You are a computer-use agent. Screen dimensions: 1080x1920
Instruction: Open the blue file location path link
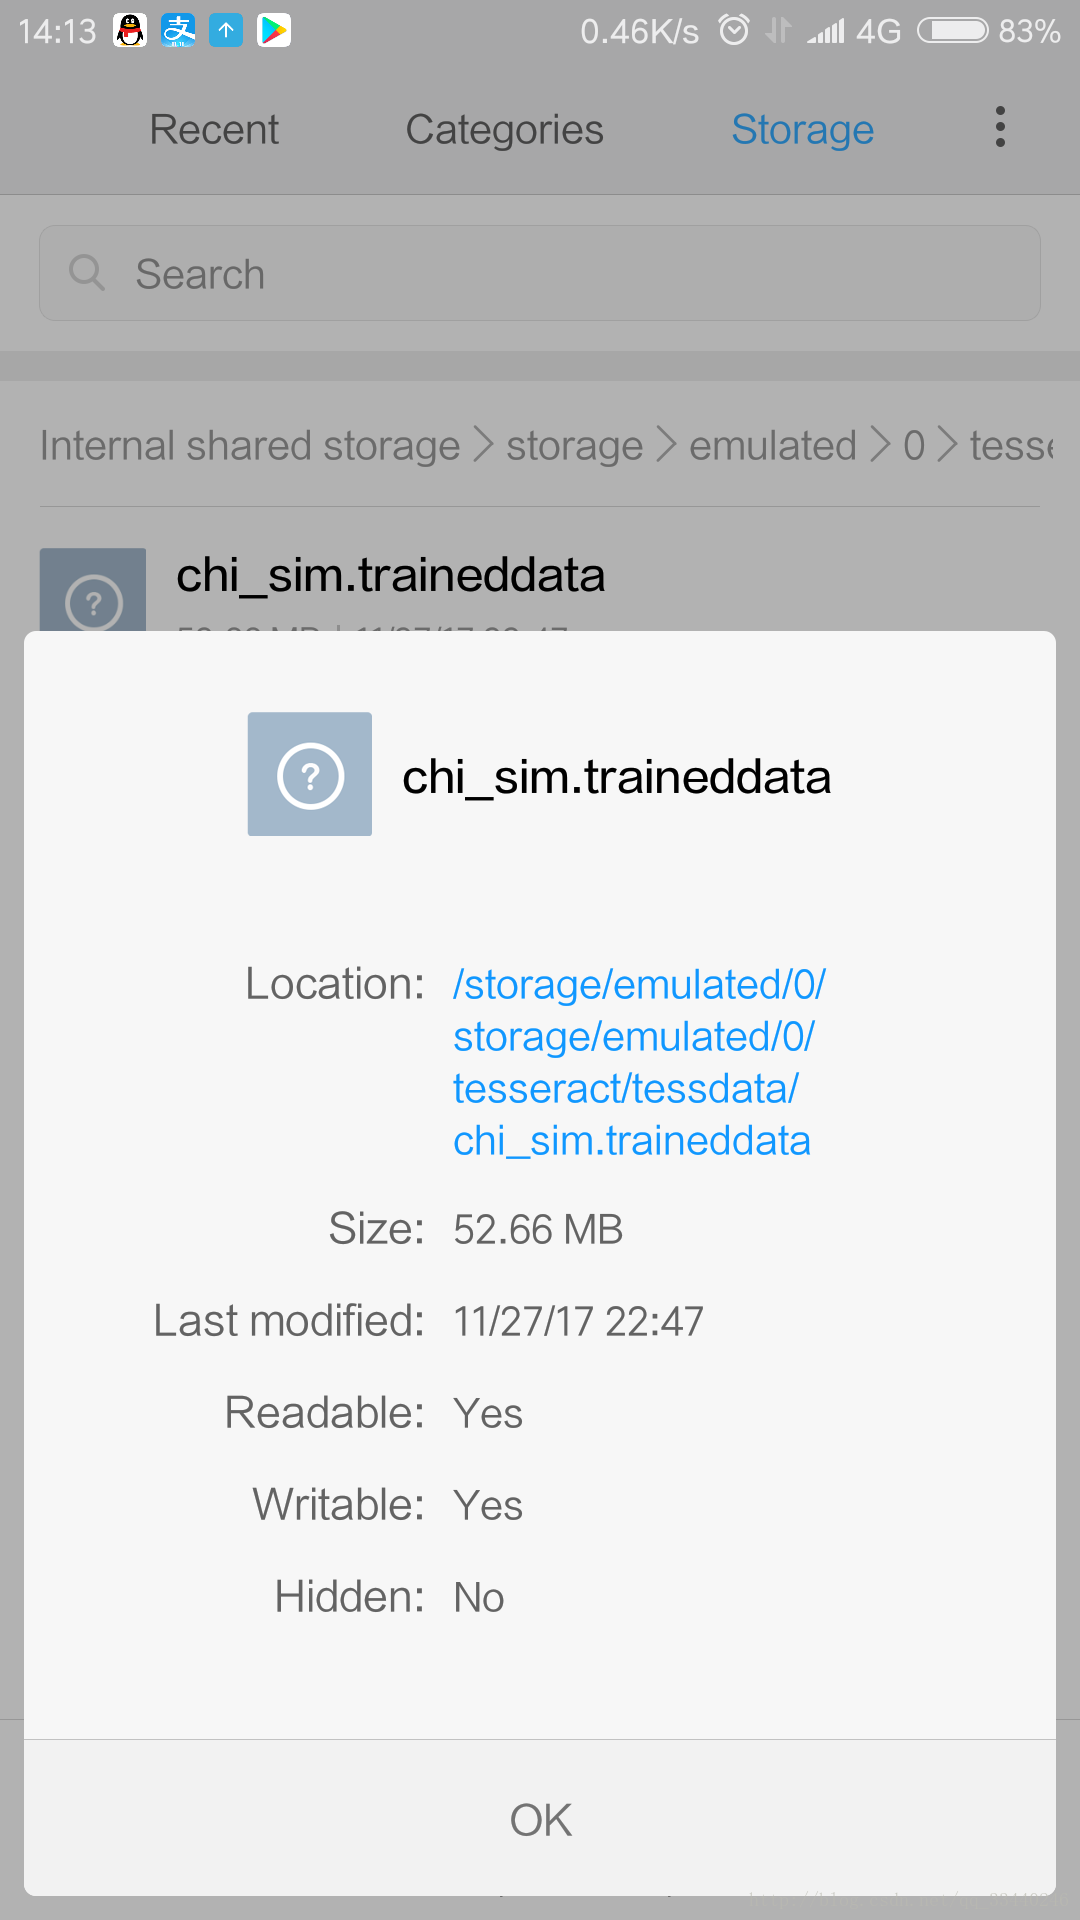click(x=639, y=1062)
